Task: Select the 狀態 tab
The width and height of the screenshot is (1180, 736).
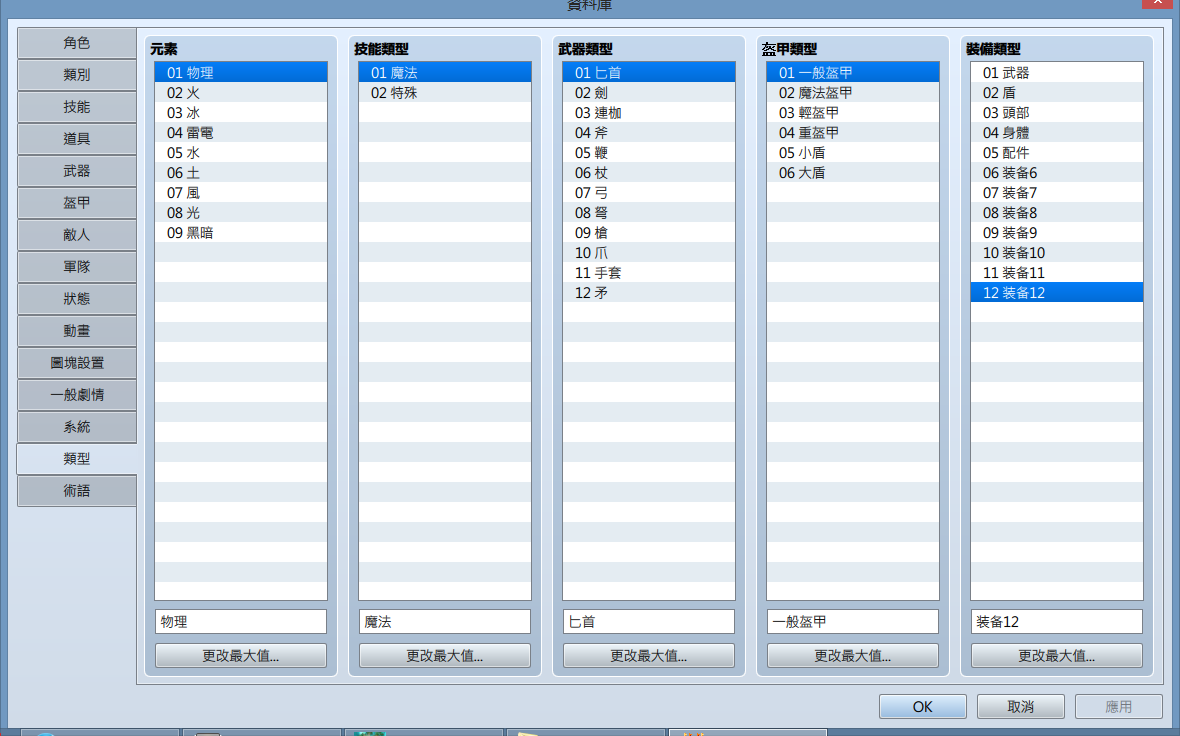Action: (77, 299)
